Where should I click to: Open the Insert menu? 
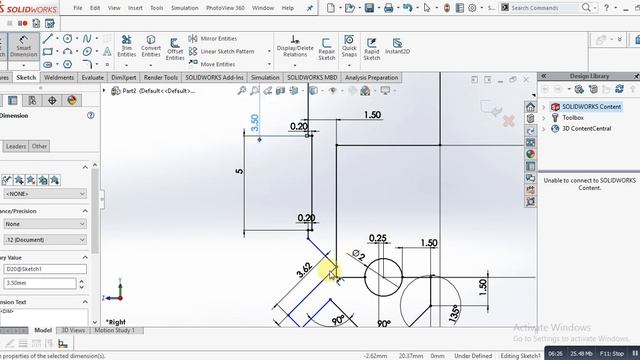tap(135, 8)
